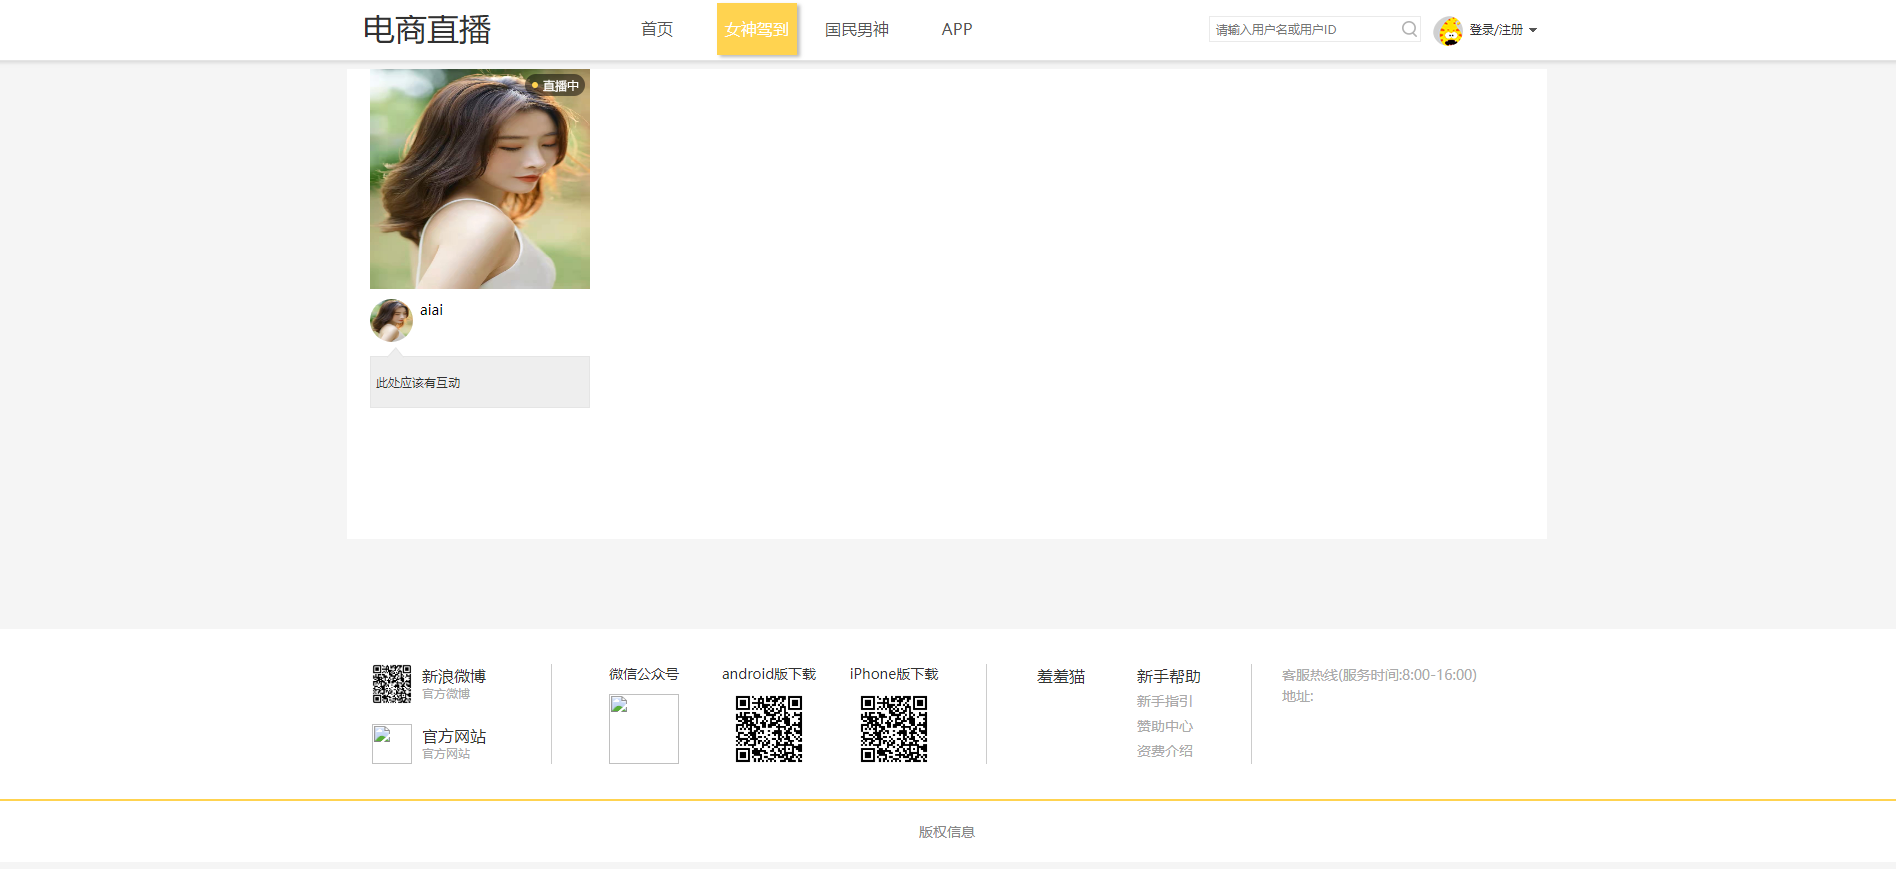The width and height of the screenshot is (1896, 869).
Task: Click the WeChat public account image
Action: (644, 729)
